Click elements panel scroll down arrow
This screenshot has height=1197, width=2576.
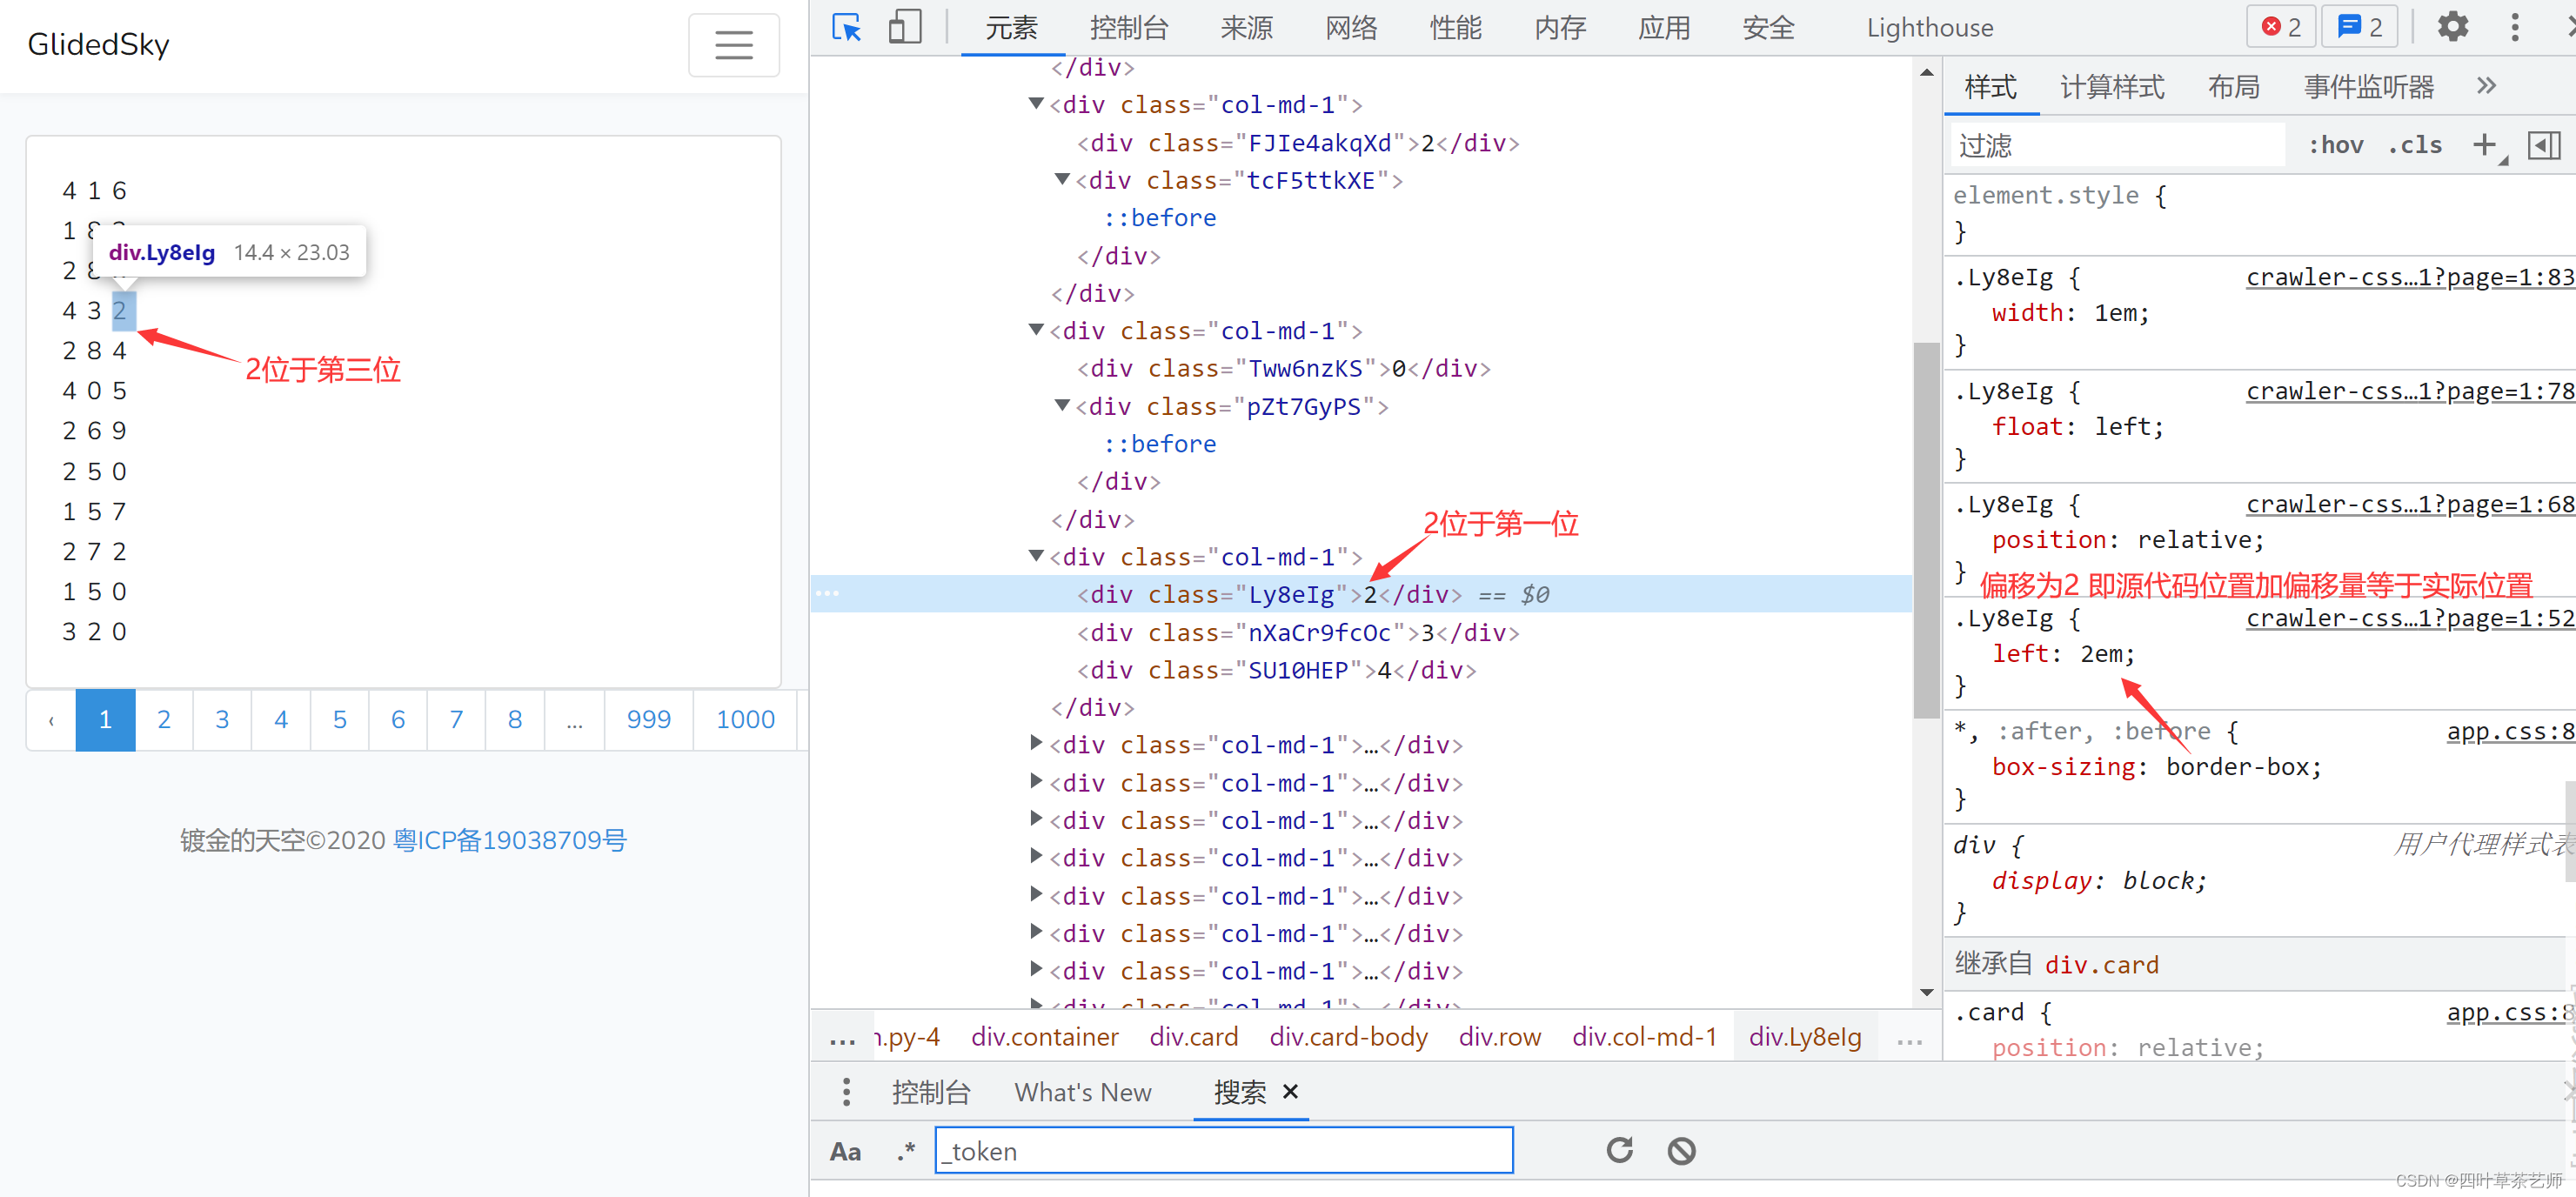pyautogui.click(x=1926, y=993)
